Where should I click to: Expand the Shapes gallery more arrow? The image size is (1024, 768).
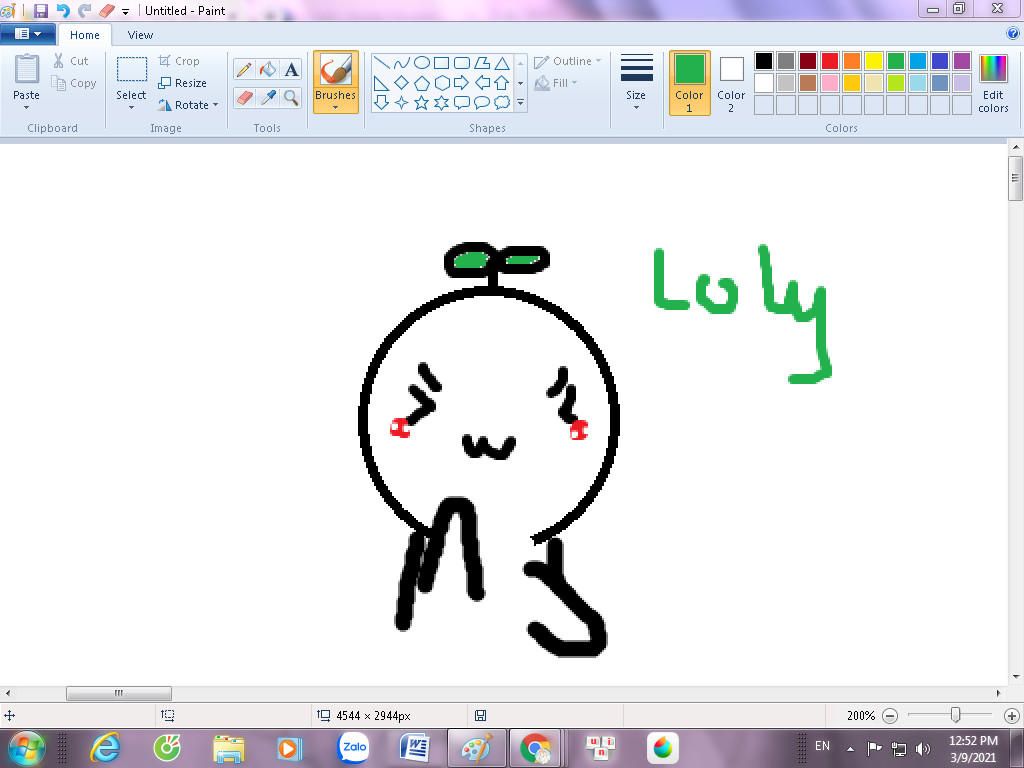520,103
